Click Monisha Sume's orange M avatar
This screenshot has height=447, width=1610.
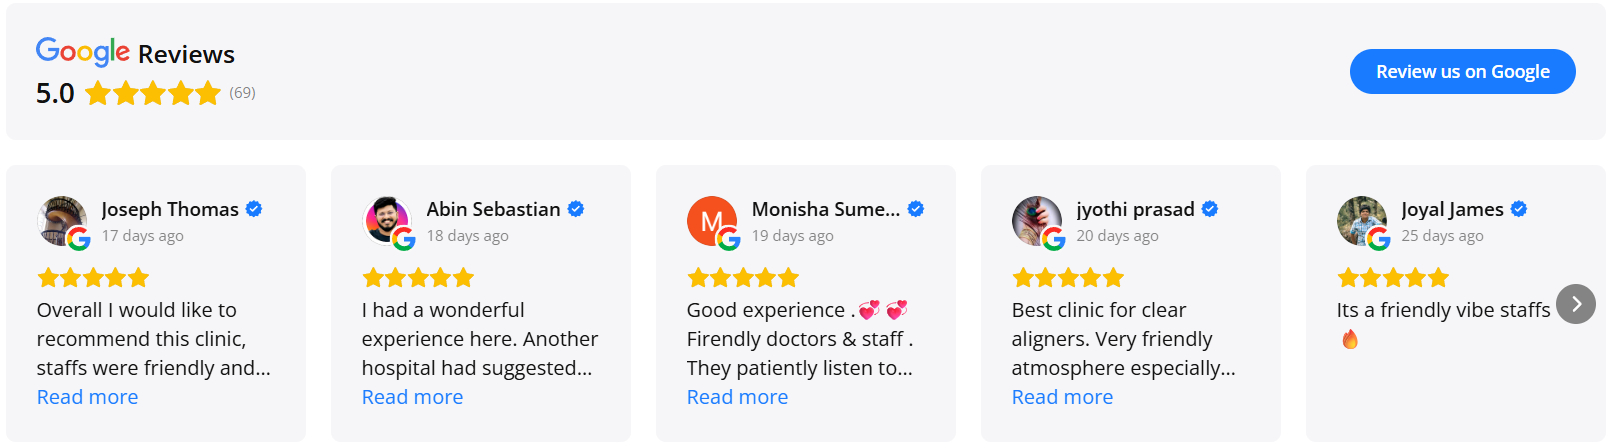click(712, 221)
